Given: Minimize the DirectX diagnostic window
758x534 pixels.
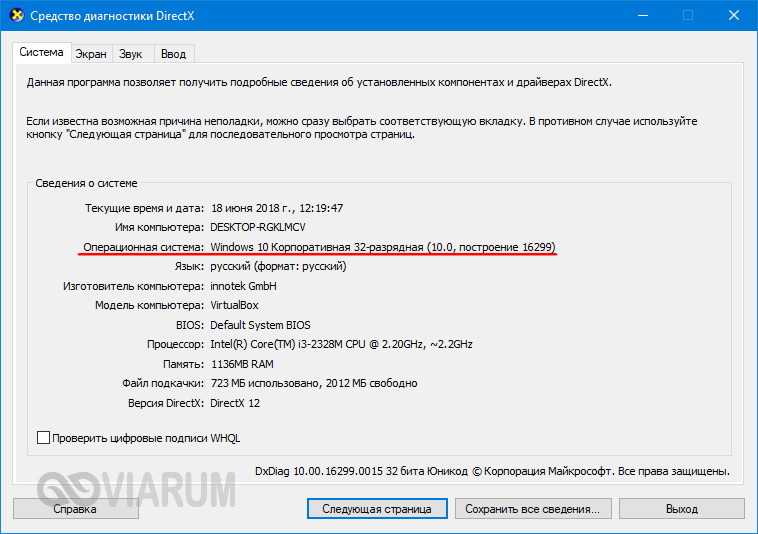Looking at the screenshot, I should 643,15.
